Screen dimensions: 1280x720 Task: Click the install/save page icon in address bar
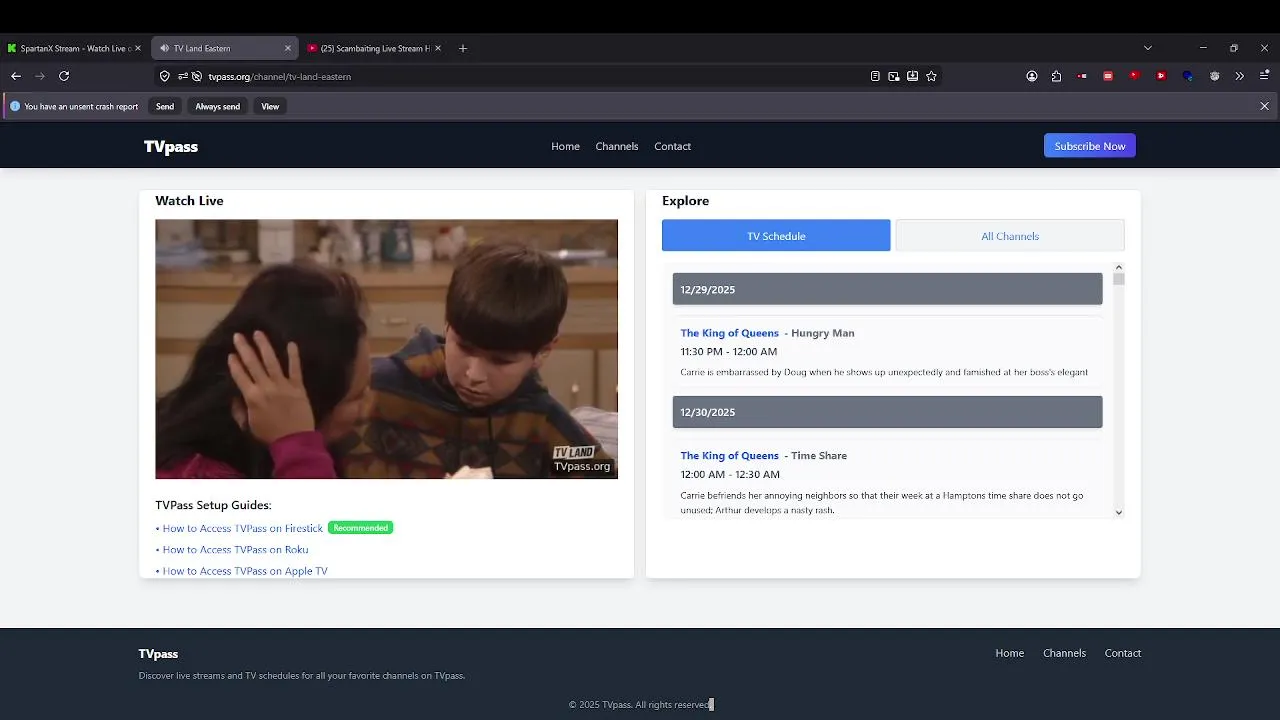tap(913, 76)
